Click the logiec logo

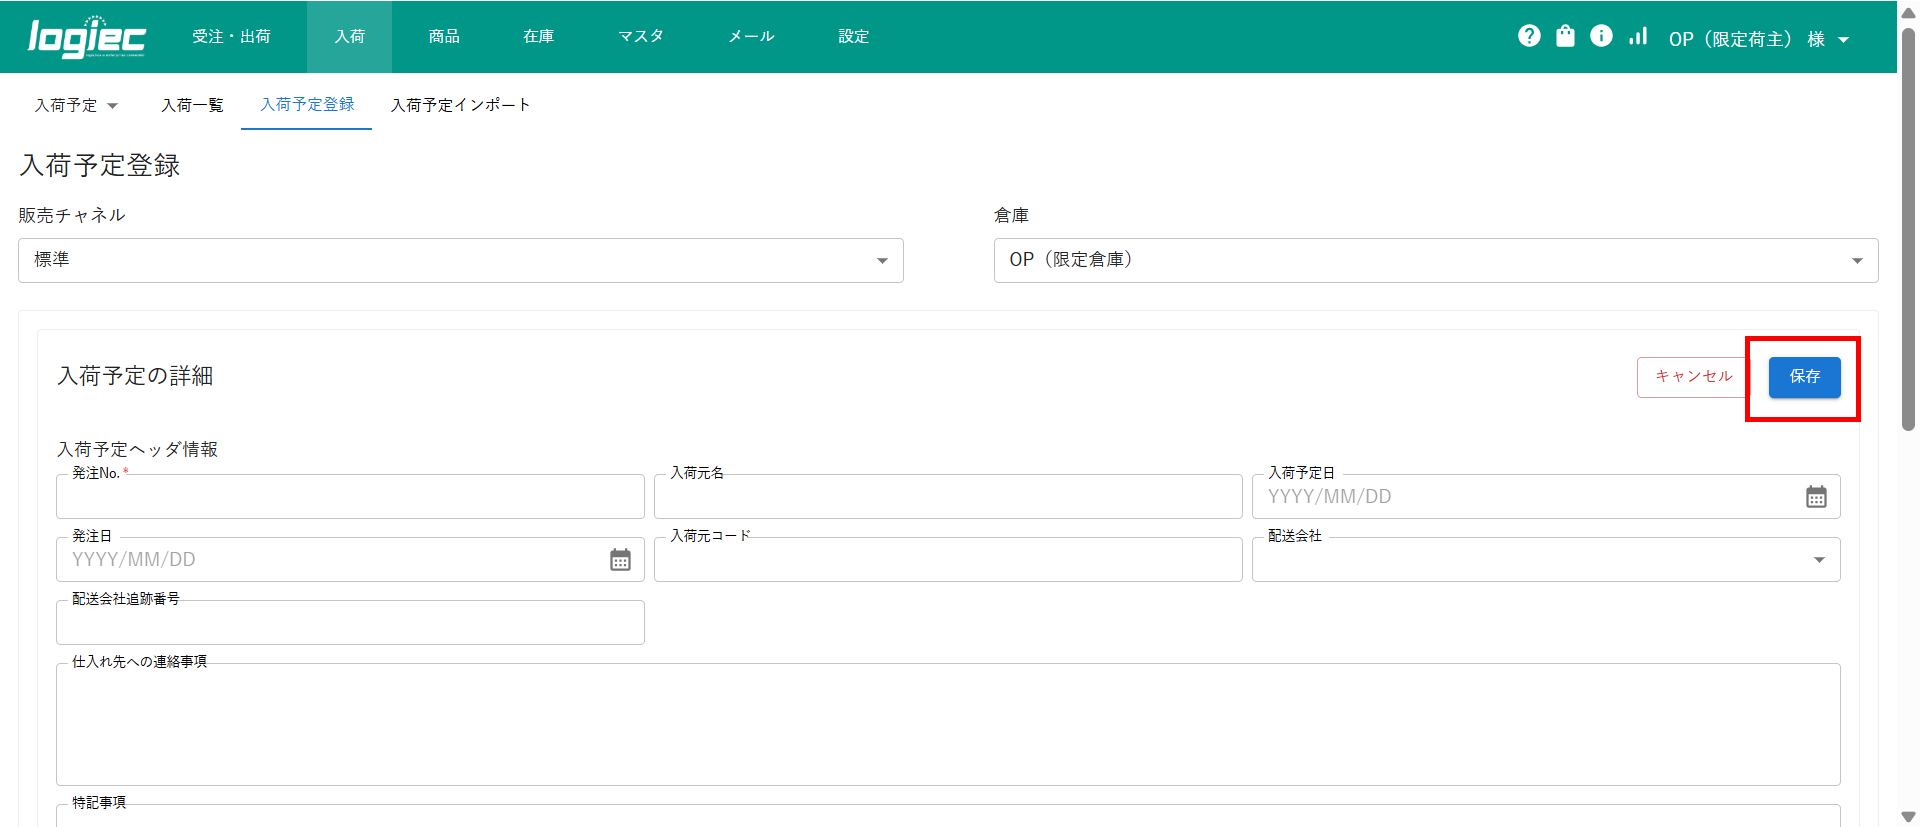click(x=87, y=37)
